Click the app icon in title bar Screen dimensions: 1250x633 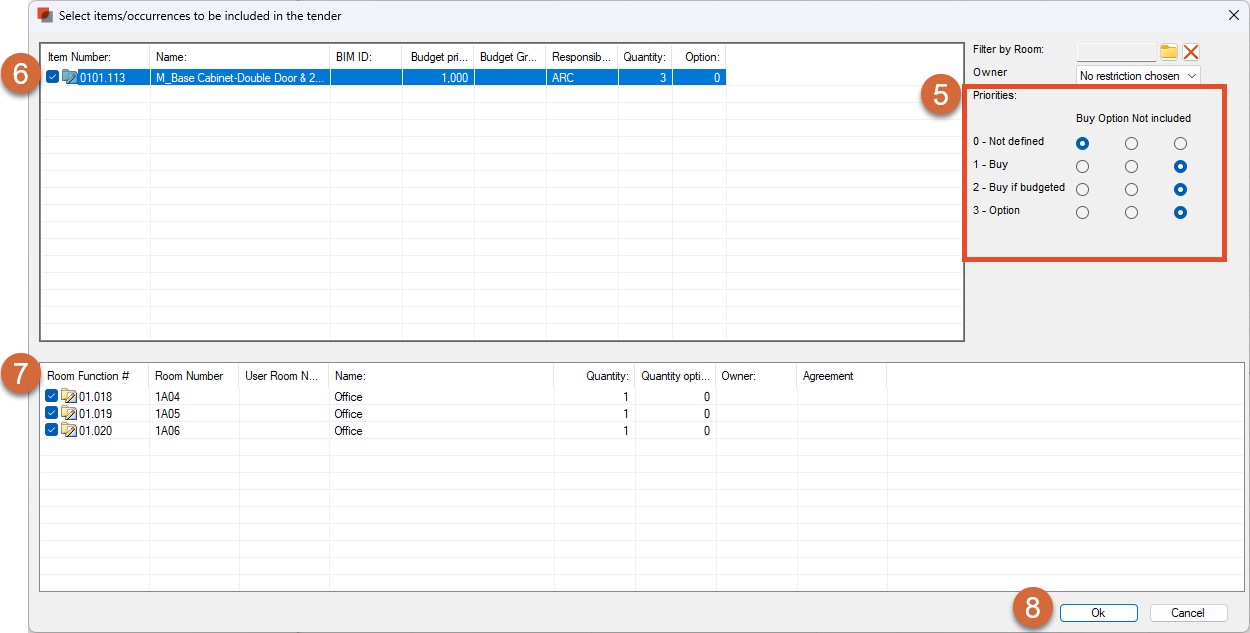pyautogui.click(x=45, y=14)
